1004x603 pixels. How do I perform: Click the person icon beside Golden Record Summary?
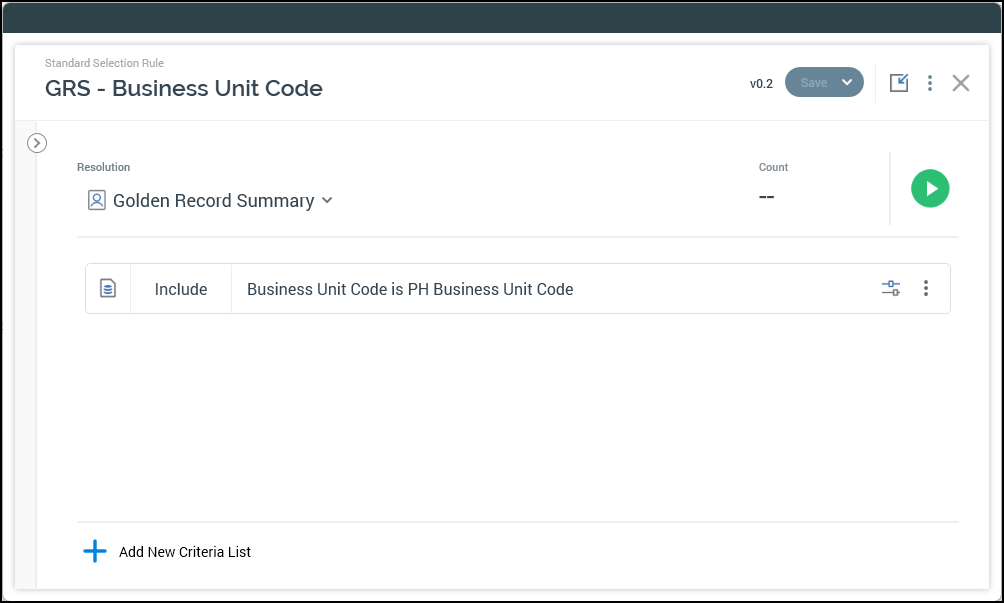pyautogui.click(x=96, y=201)
